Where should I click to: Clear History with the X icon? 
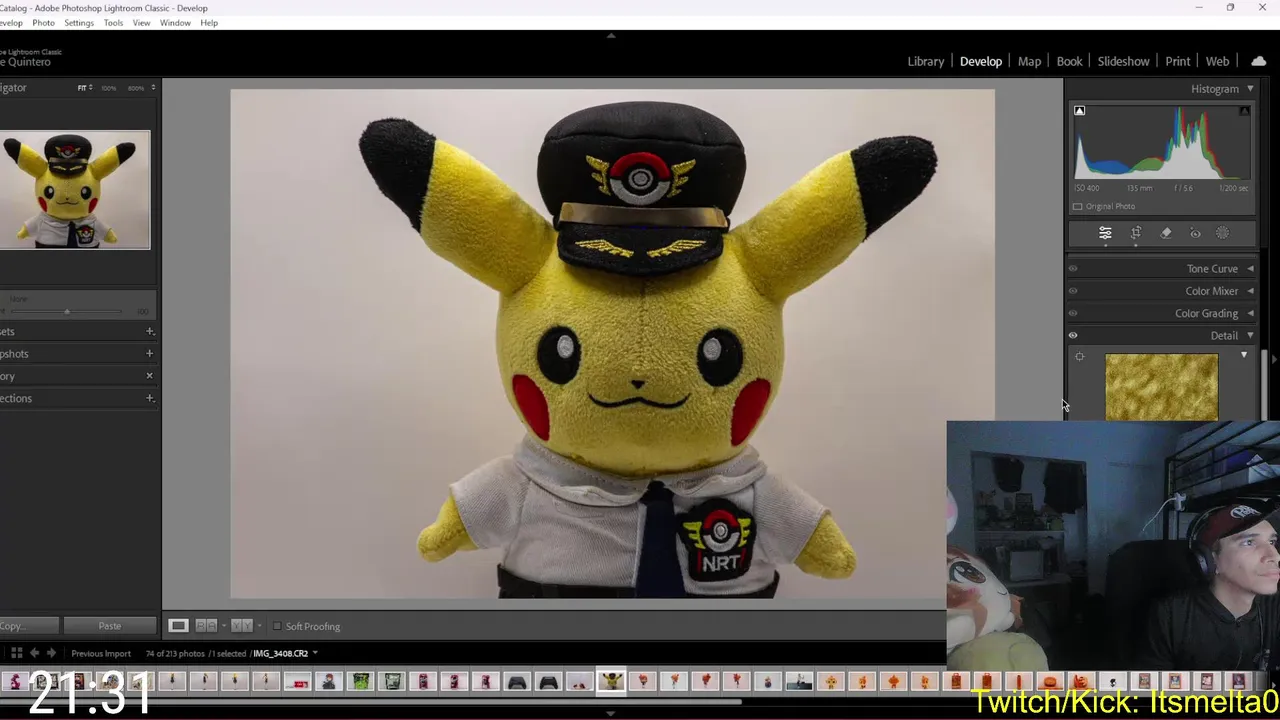(149, 376)
